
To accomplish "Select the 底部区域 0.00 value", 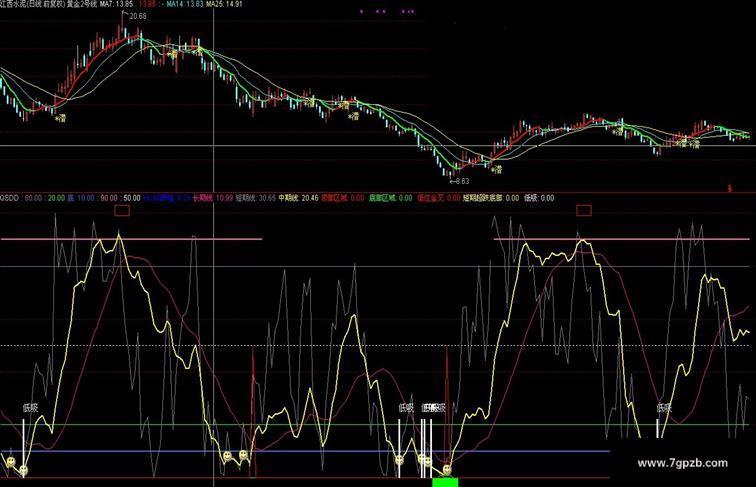I will click(x=391, y=198).
